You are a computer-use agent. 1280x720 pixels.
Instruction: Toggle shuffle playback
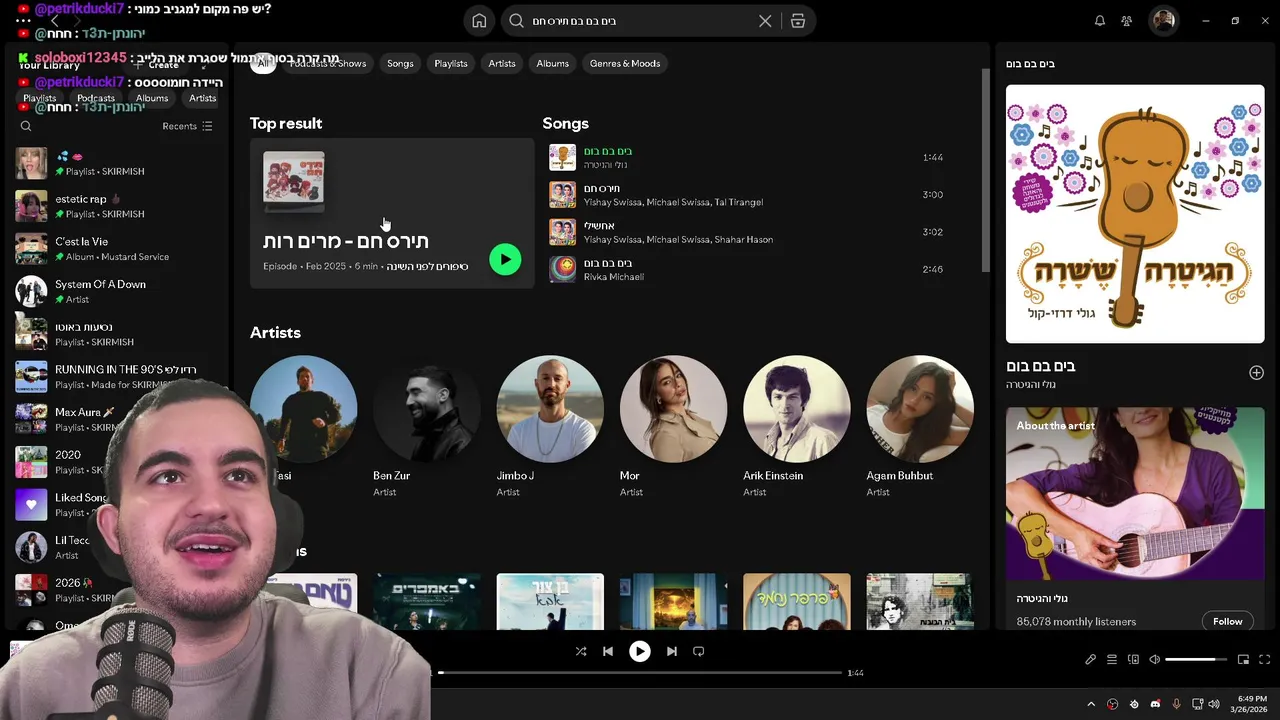click(x=581, y=651)
